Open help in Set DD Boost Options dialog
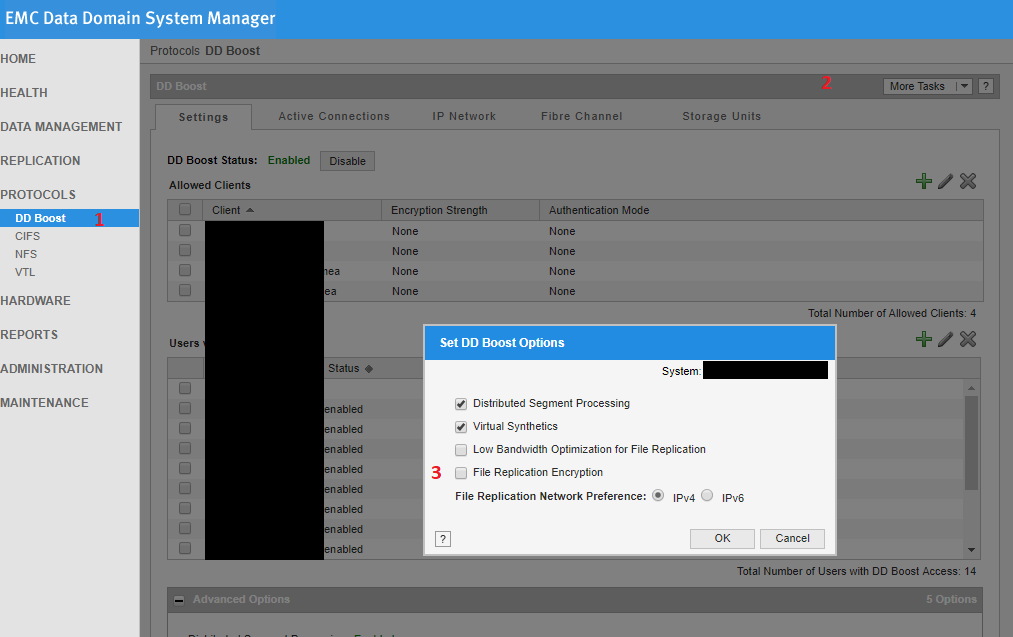Screen dimensions: 1013x637 pyautogui.click(x=442, y=538)
